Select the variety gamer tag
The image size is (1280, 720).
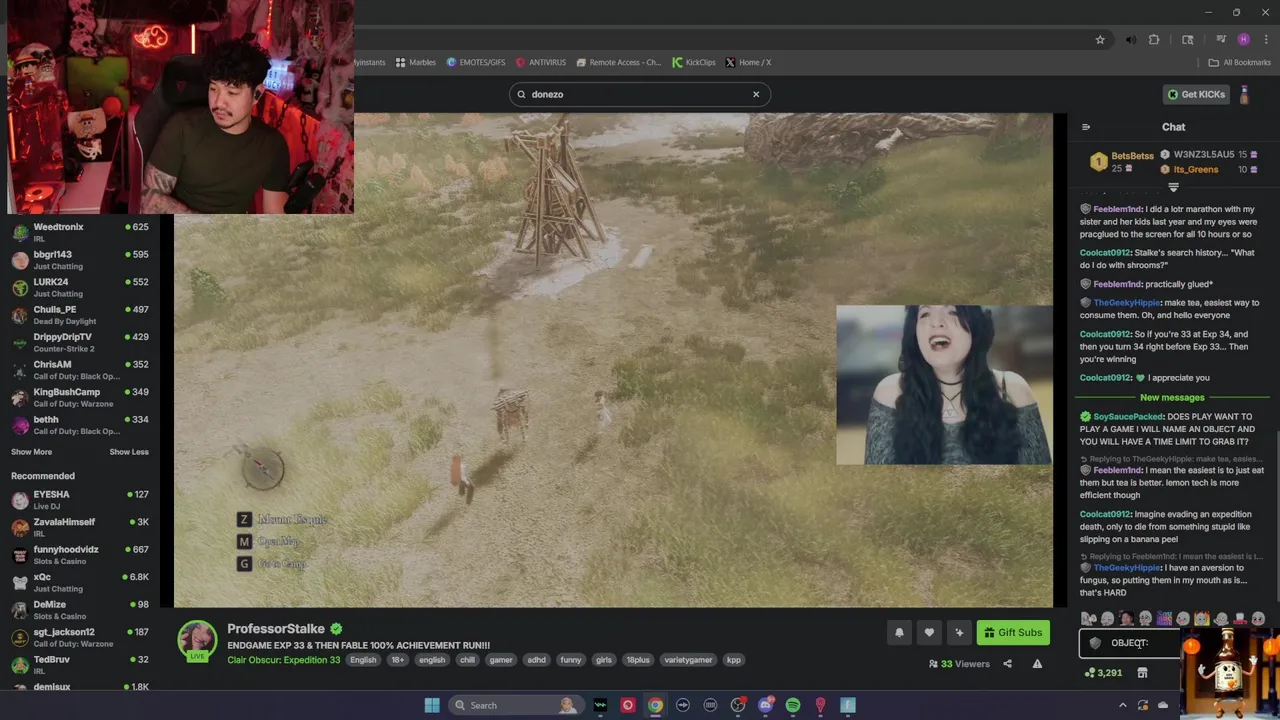[x=688, y=660]
